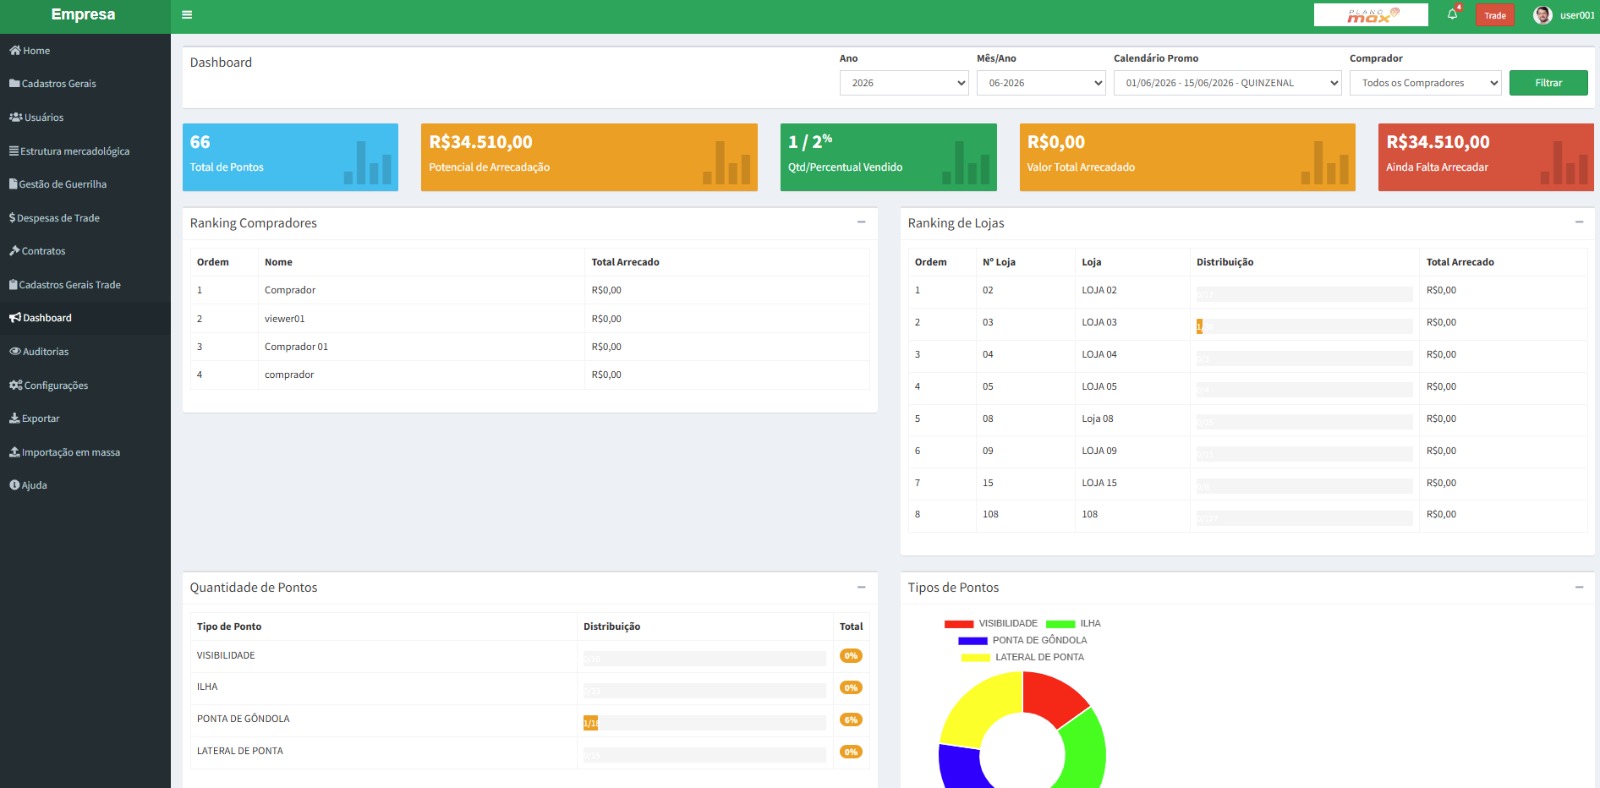
Task: Click the viewer01 name in Ranking Compradores
Action: click(x=285, y=319)
